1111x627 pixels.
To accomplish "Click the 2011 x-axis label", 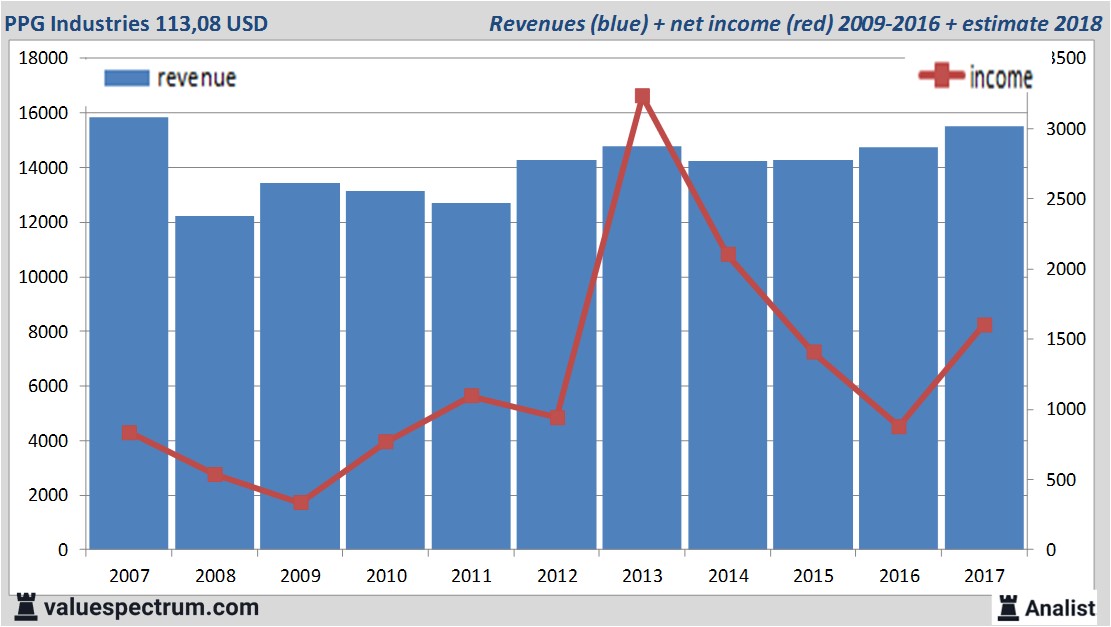I will click(471, 575).
